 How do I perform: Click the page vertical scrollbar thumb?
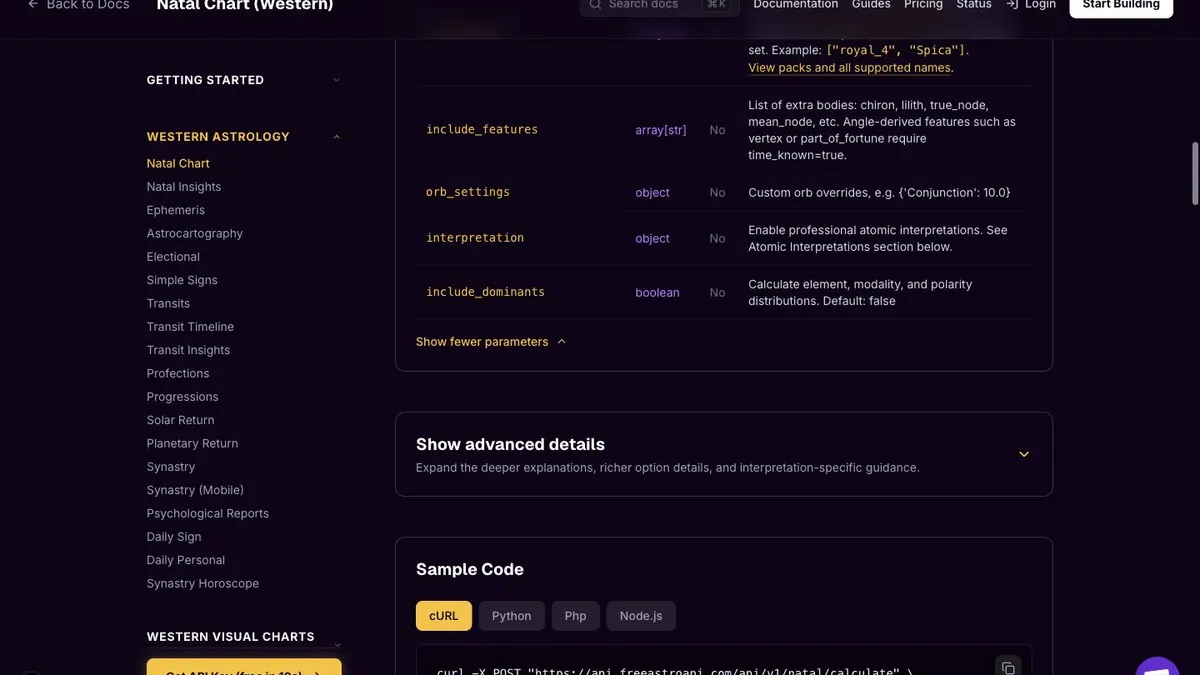click(x=1194, y=172)
